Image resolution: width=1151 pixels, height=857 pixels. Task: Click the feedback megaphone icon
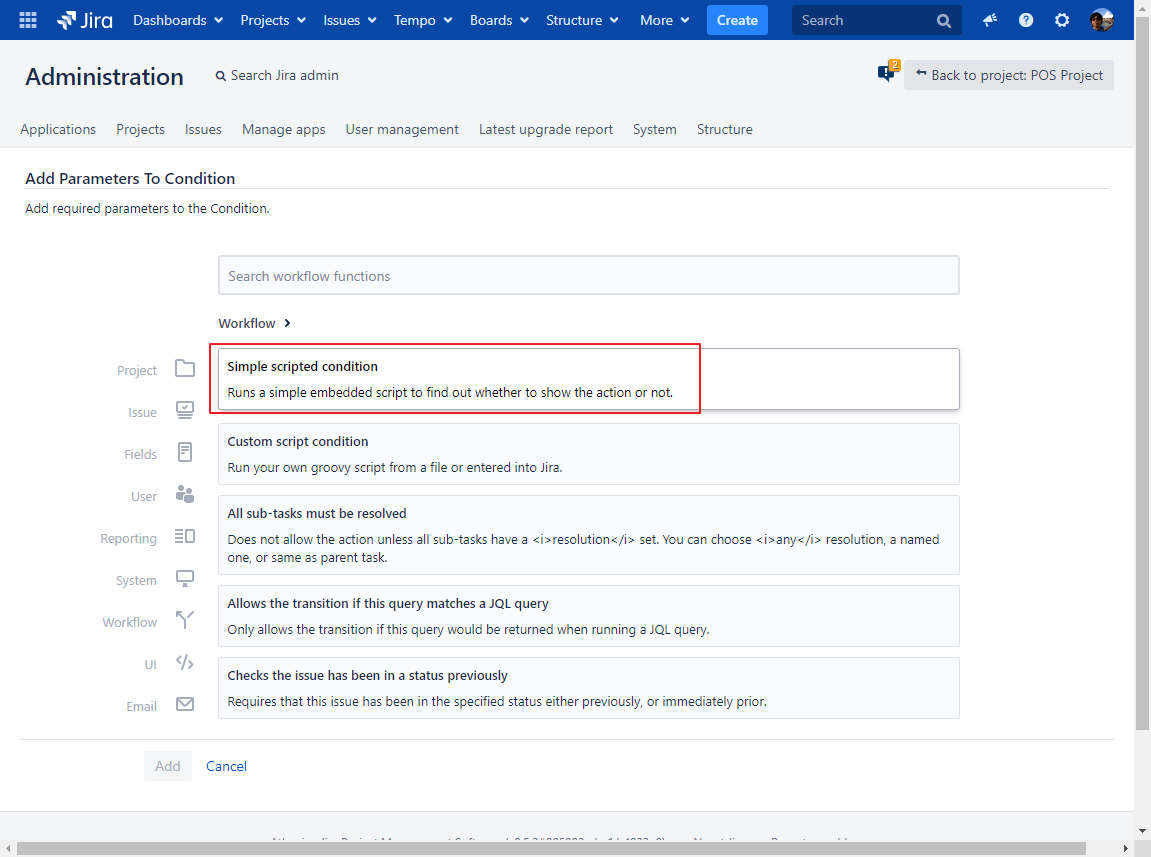(x=990, y=20)
